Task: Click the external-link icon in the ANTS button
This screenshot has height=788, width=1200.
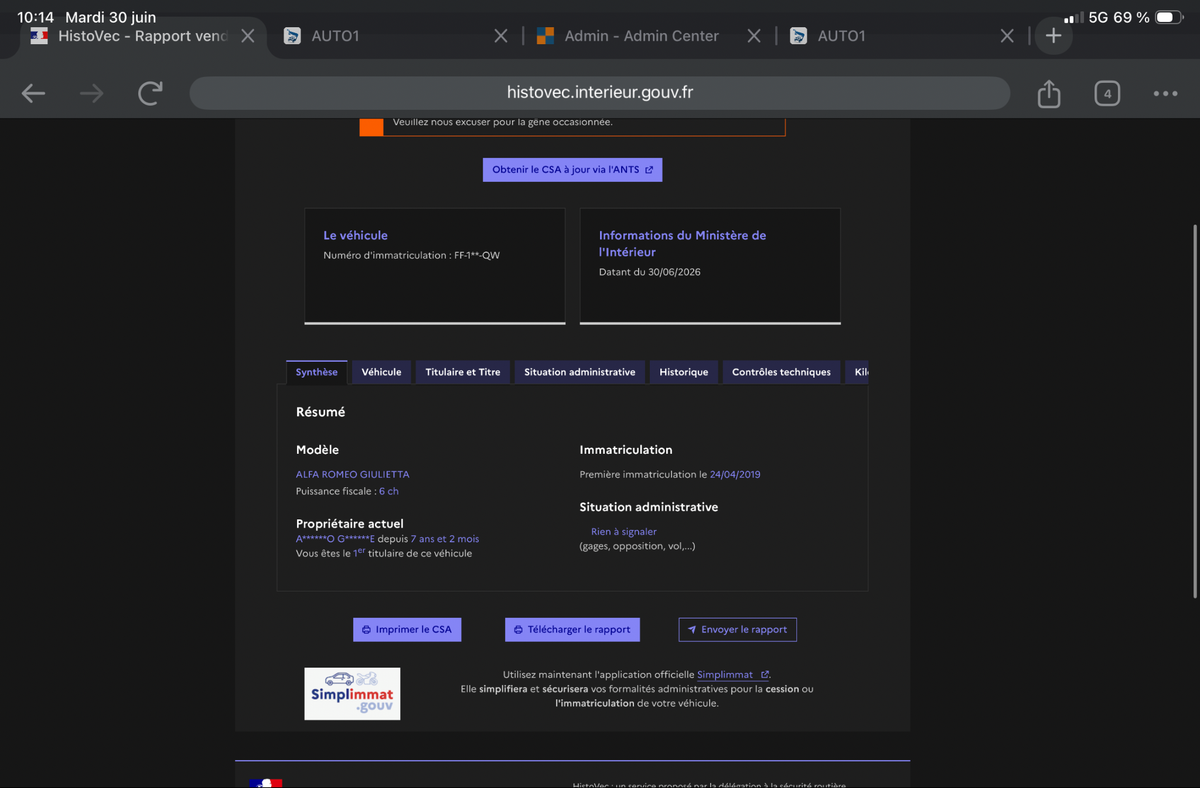Action: (x=649, y=170)
